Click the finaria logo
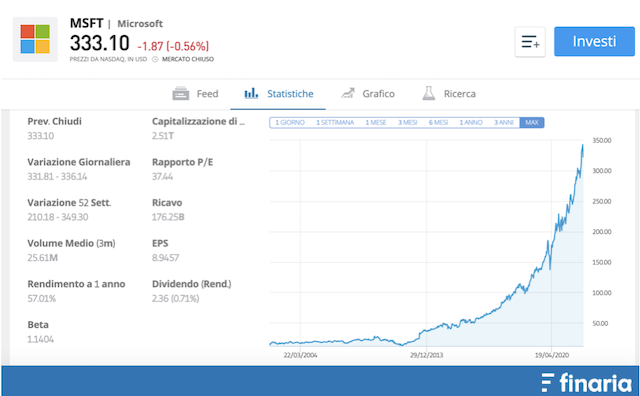 (586, 383)
